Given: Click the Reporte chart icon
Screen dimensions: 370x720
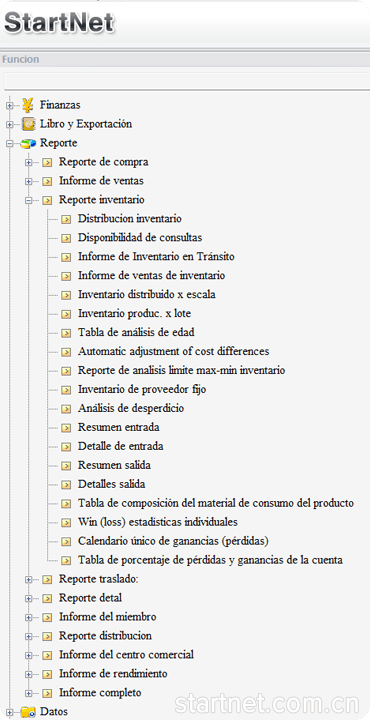Looking at the screenshot, I should click(28, 143).
